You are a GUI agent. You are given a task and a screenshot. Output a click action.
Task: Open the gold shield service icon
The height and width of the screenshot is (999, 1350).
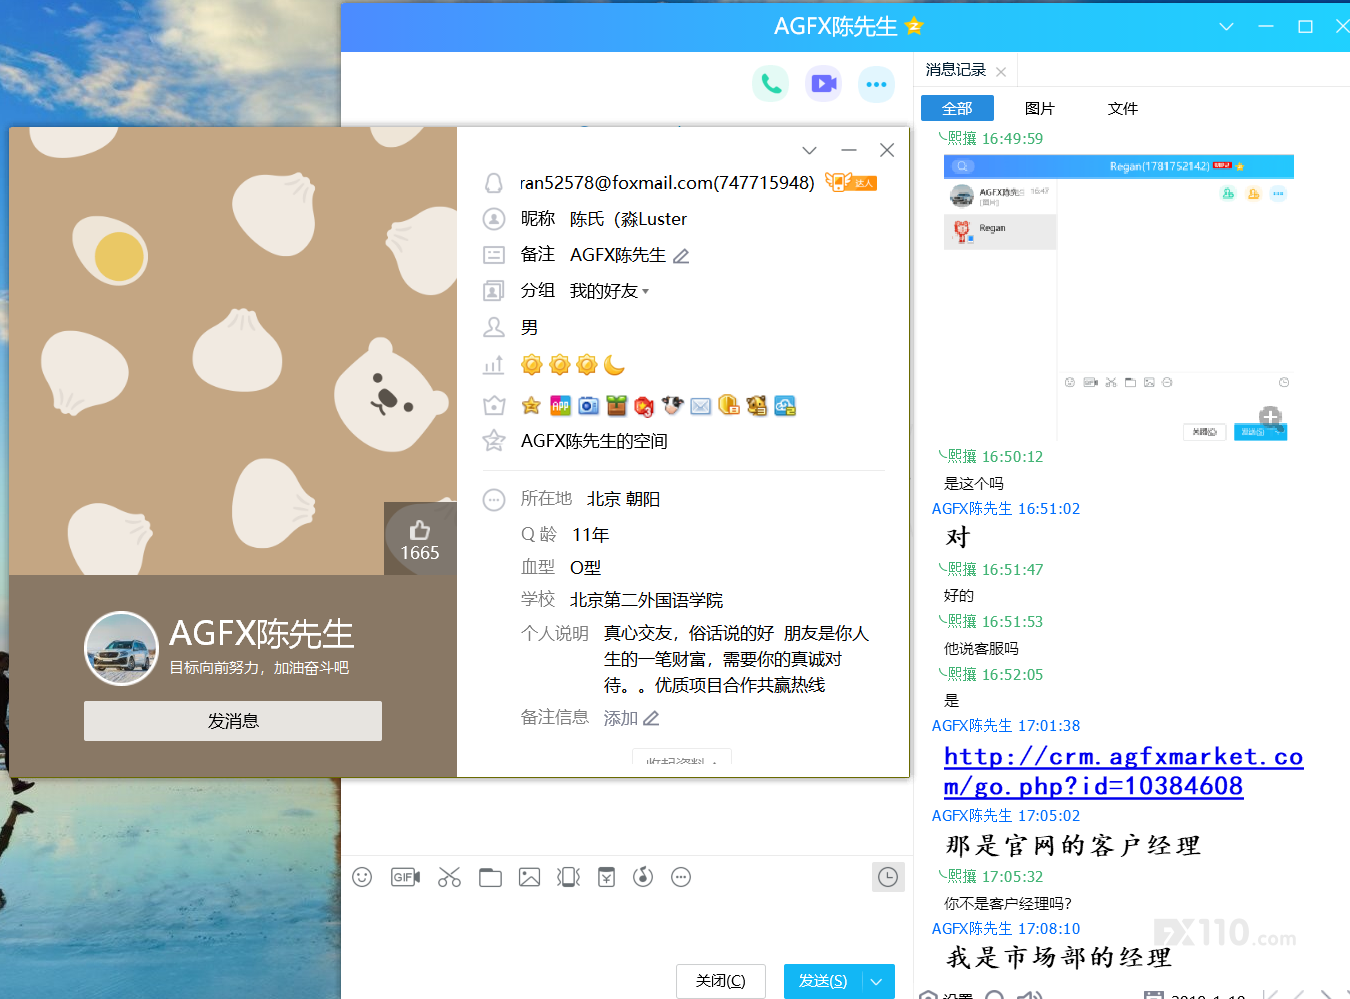pyautogui.click(x=729, y=405)
